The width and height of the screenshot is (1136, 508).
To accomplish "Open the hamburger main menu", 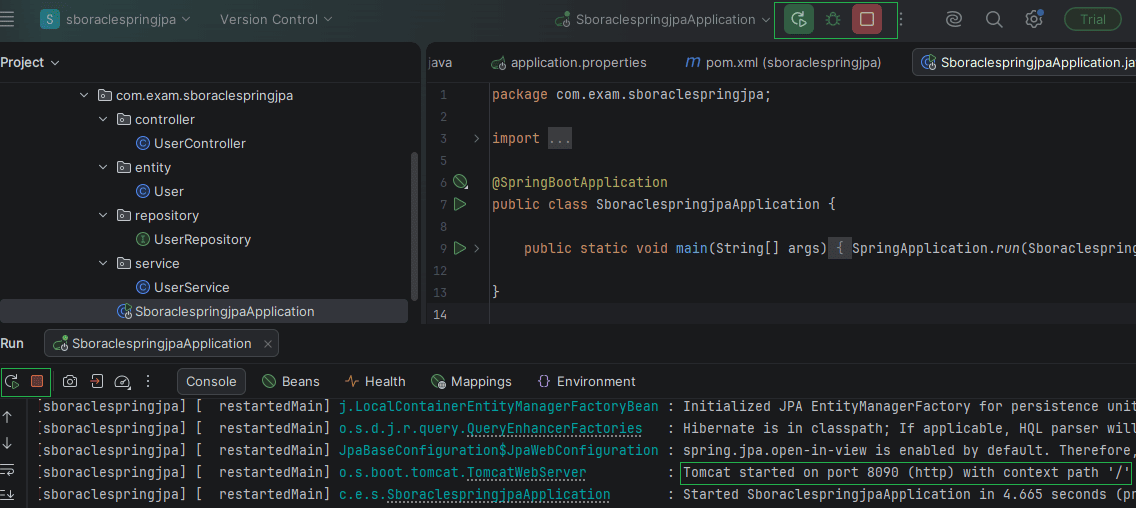I will (x=6, y=20).
